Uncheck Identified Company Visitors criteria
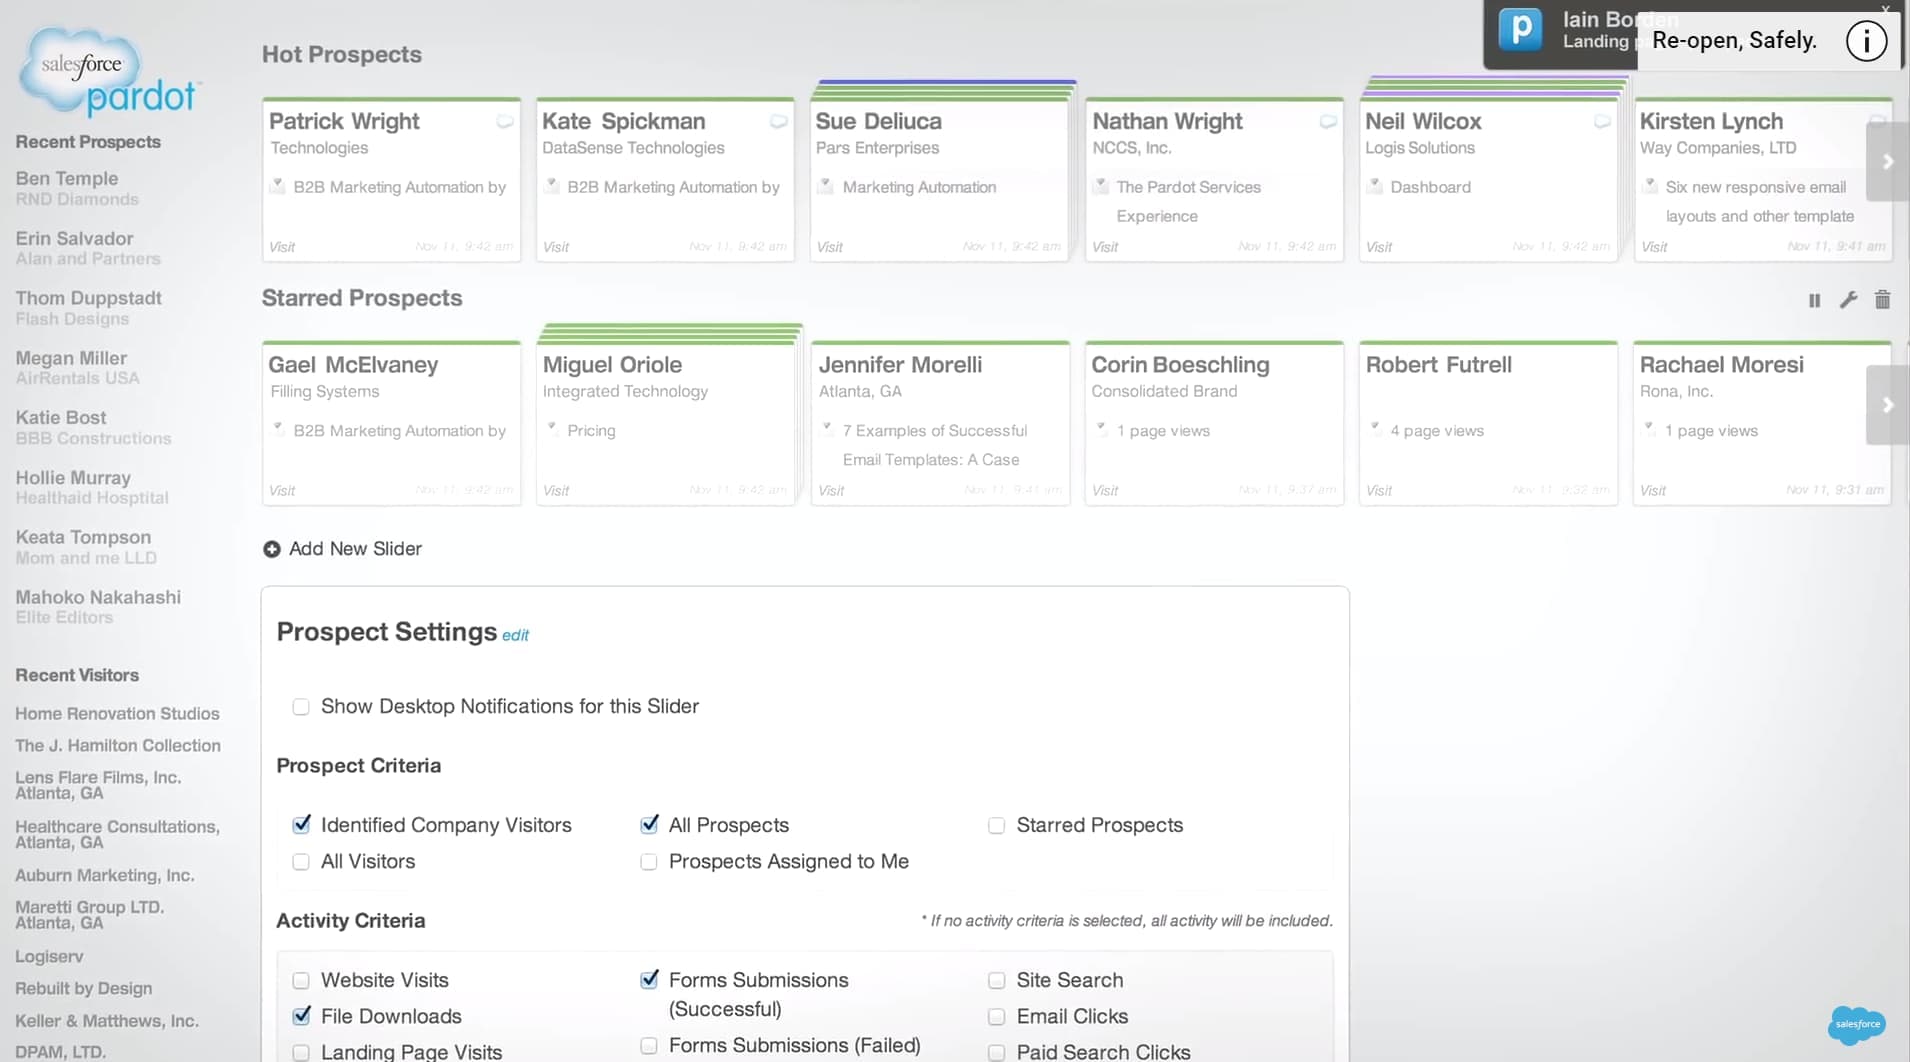Image resolution: width=1910 pixels, height=1062 pixels. (x=301, y=824)
